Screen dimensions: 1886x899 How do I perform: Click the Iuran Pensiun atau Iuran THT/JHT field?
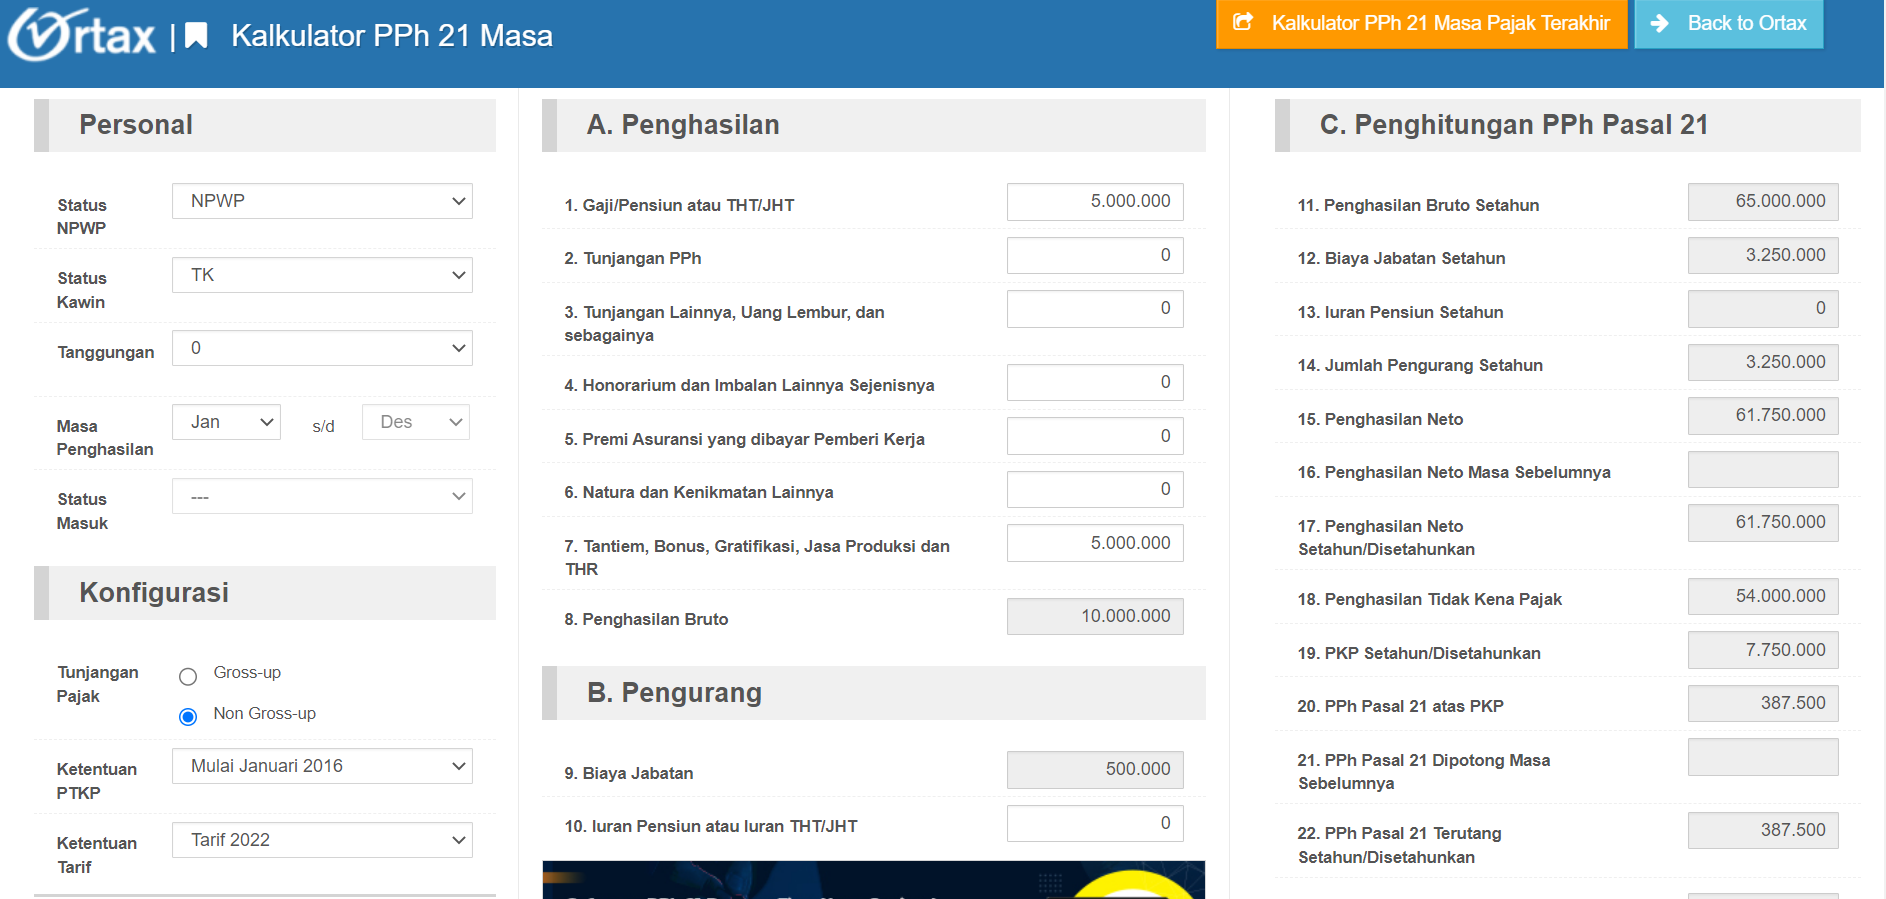[1095, 823]
